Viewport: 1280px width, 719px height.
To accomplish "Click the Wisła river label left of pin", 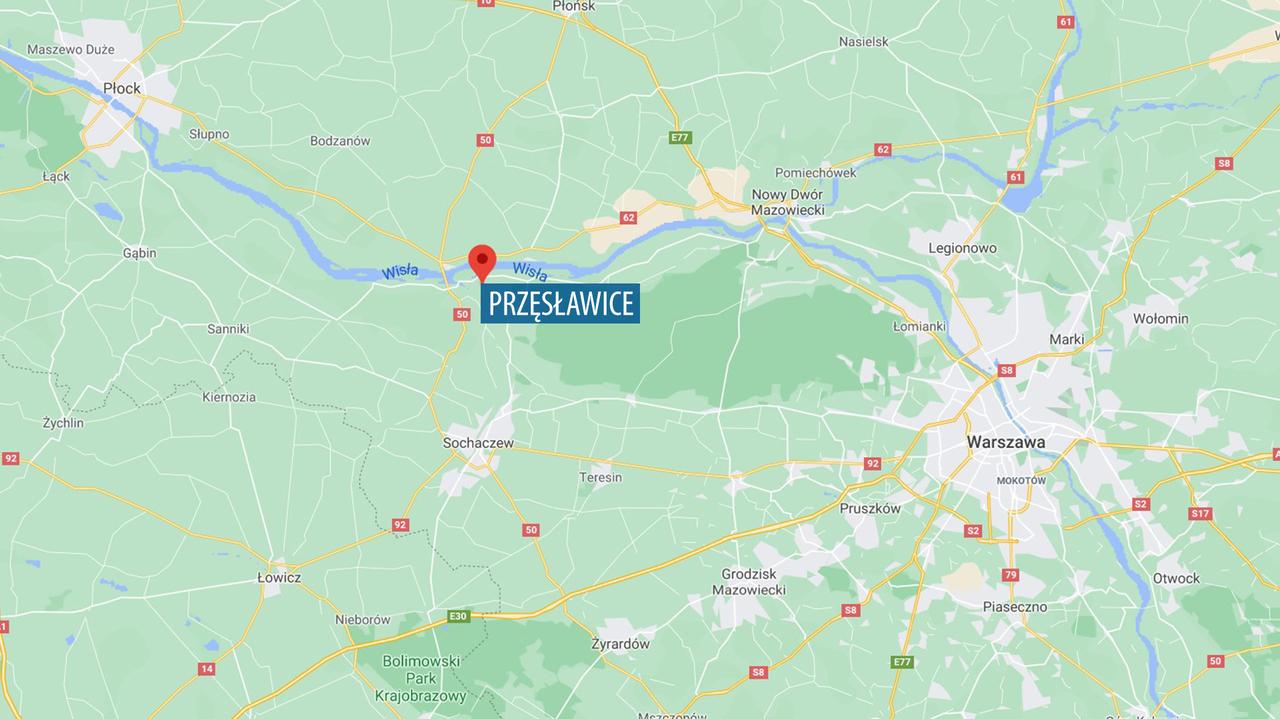I will 399,273.
